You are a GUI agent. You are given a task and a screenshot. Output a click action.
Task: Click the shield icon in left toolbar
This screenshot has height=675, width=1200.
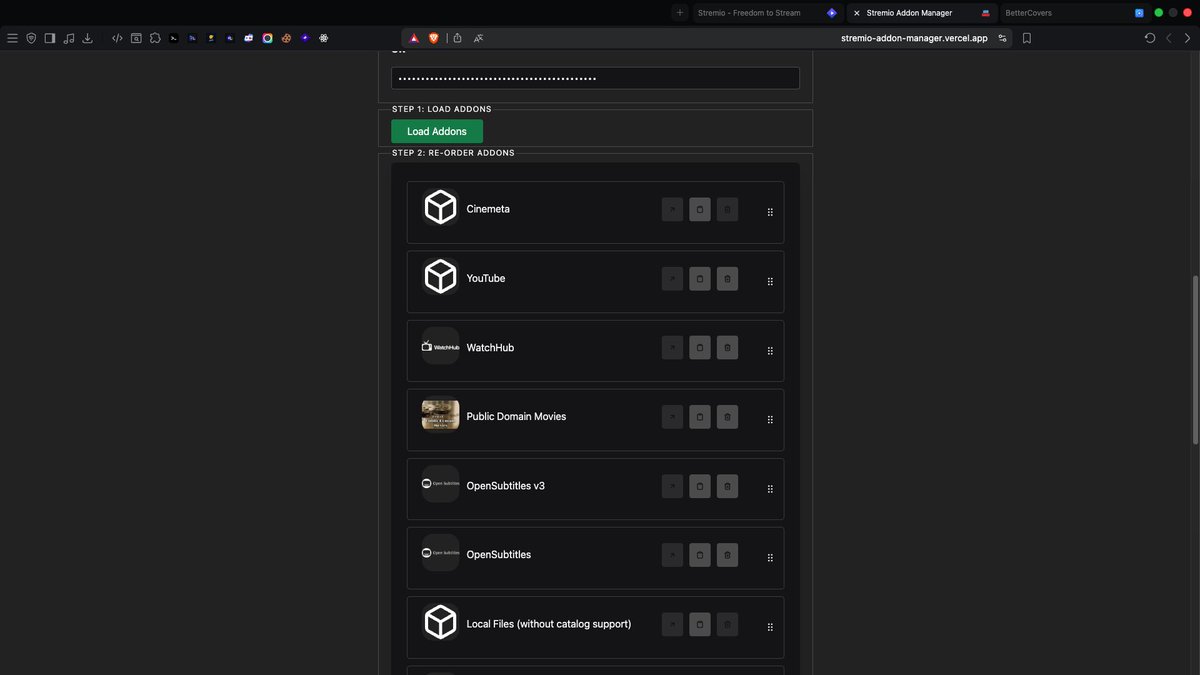pos(31,38)
